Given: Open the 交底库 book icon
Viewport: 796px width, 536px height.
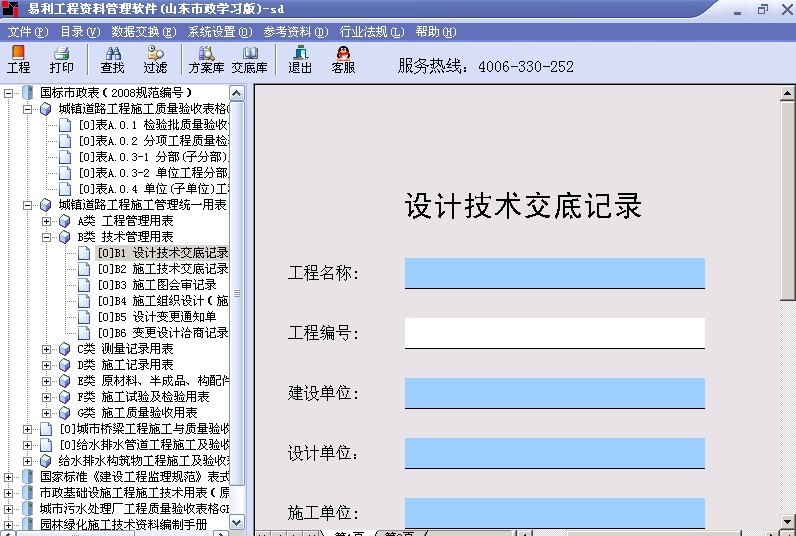Looking at the screenshot, I should click(x=249, y=59).
